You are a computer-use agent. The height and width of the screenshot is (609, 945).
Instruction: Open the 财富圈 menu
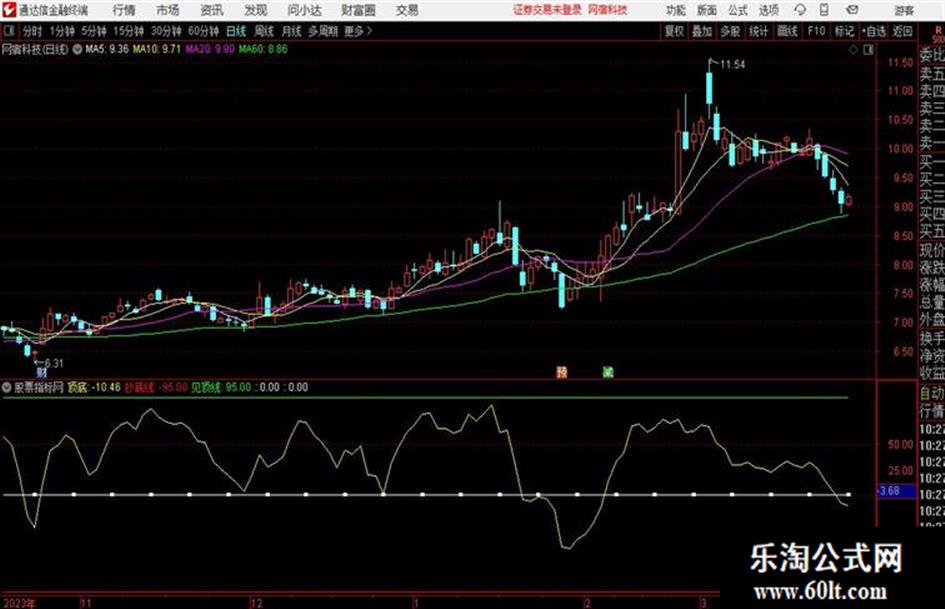[x=359, y=10]
